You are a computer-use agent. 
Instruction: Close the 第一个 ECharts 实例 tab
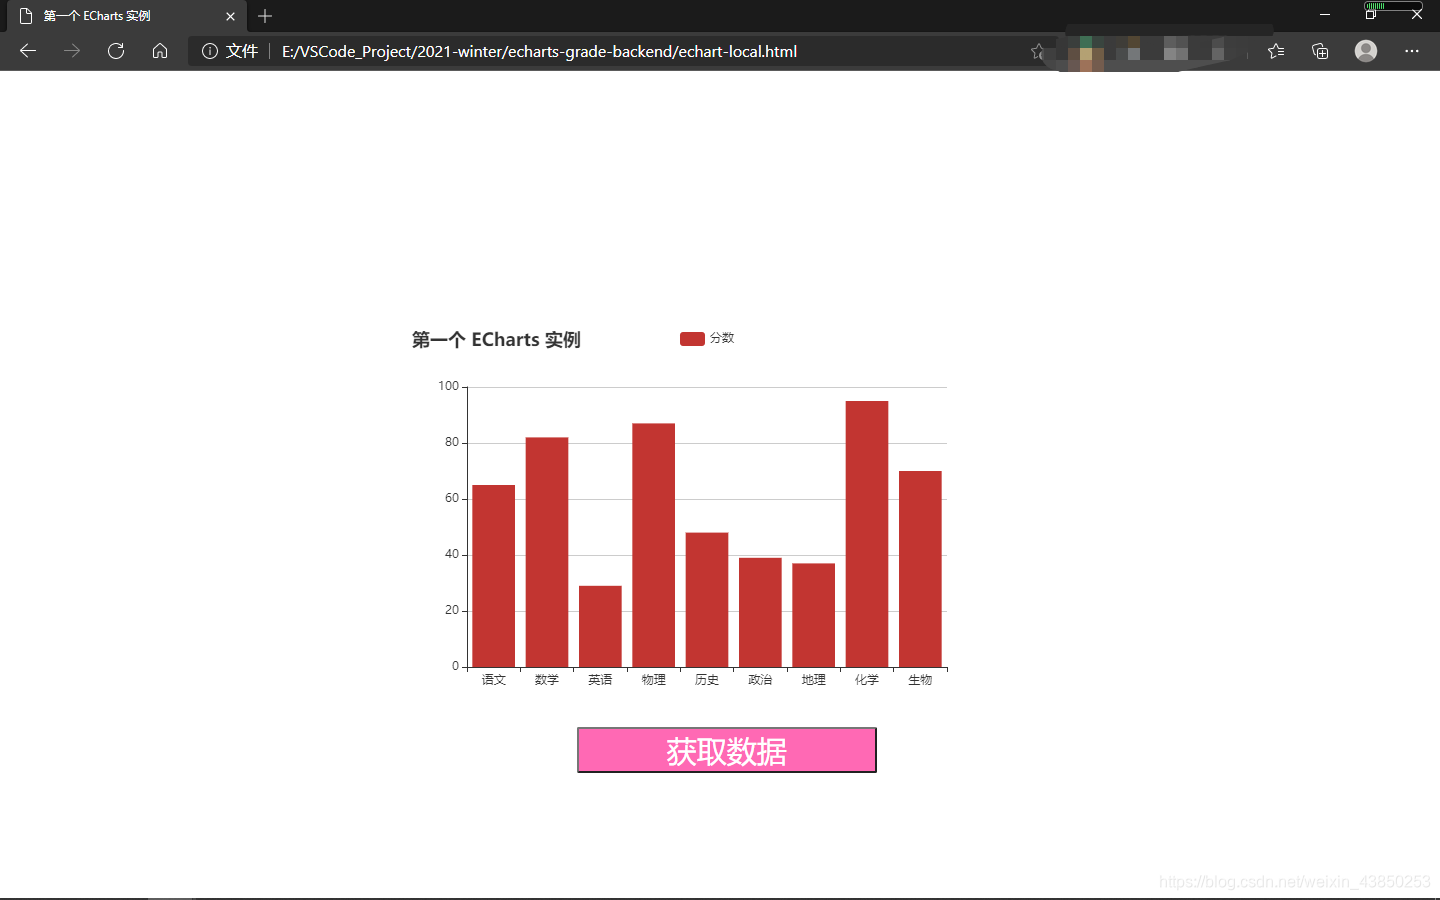(230, 16)
